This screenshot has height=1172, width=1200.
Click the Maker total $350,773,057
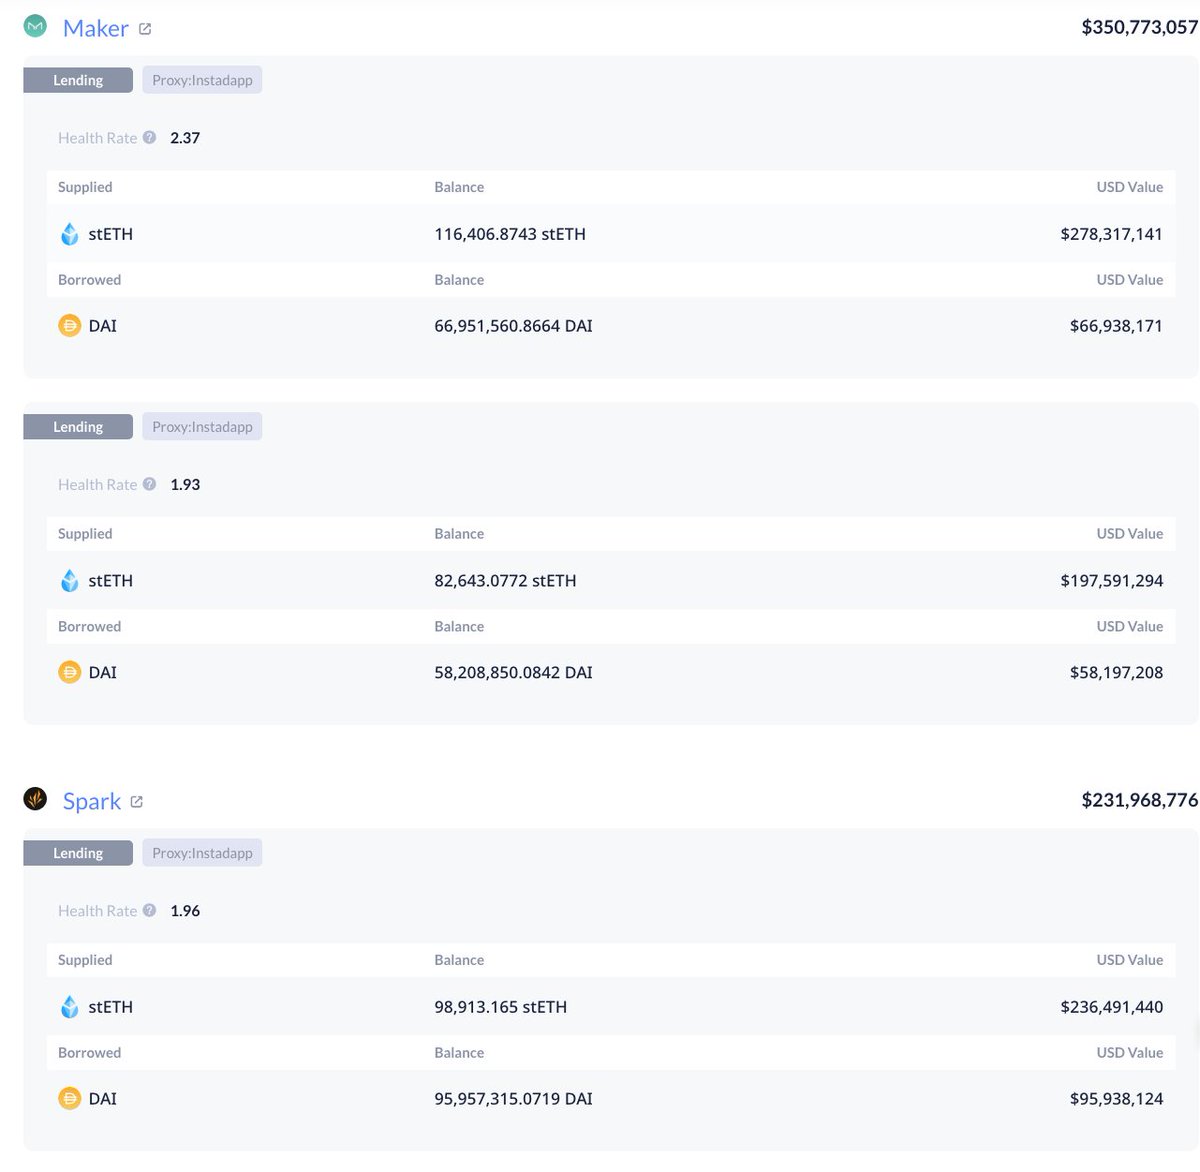point(1139,27)
